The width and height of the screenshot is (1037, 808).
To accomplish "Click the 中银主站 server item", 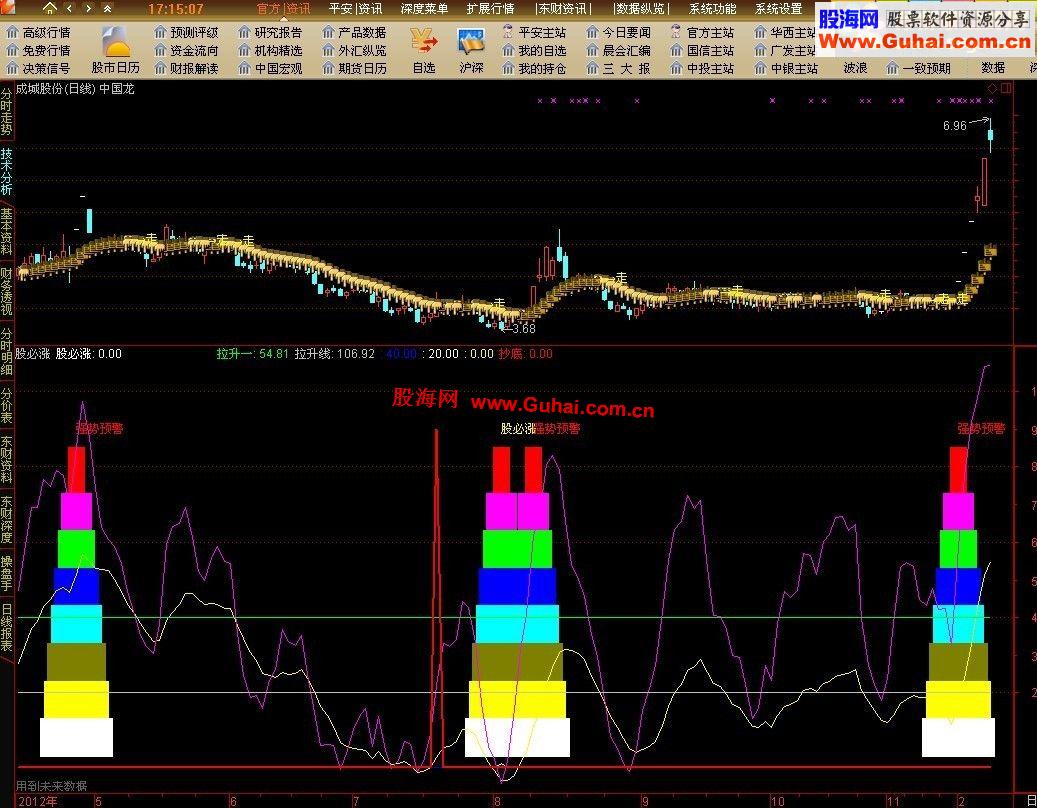I will pos(786,68).
